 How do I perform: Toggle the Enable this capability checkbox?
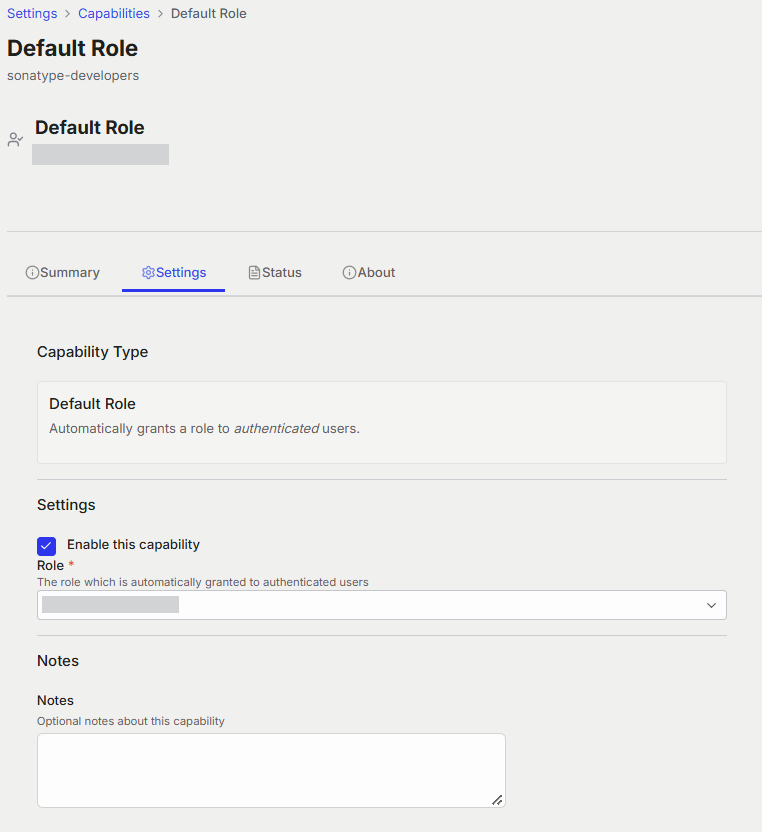[x=47, y=545]
